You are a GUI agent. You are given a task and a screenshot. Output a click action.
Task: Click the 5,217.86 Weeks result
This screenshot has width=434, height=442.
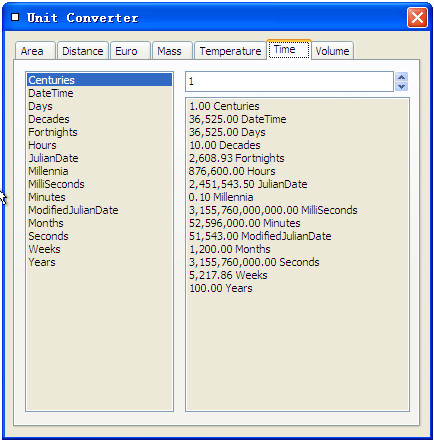click(x=228, y=275)
